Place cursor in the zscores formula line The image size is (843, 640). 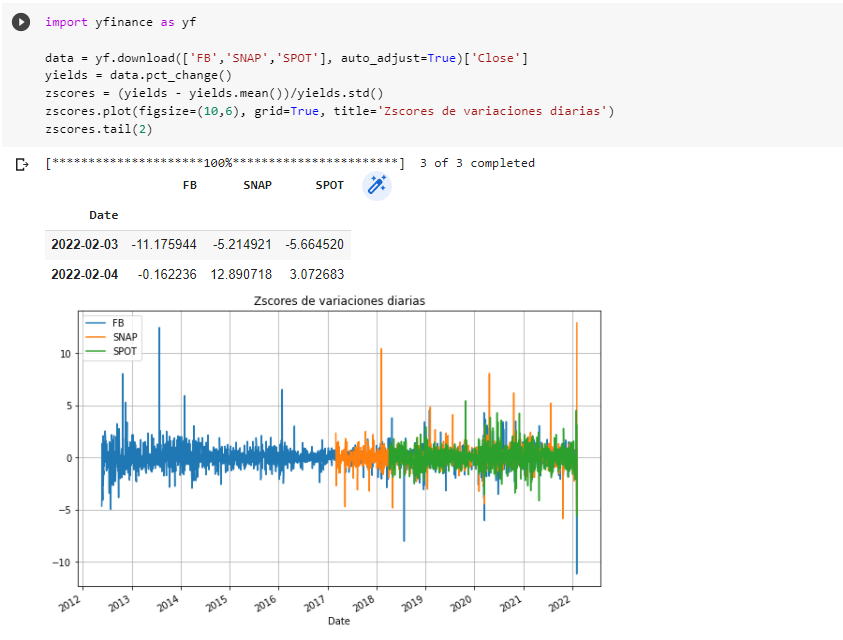pos(214,93)
